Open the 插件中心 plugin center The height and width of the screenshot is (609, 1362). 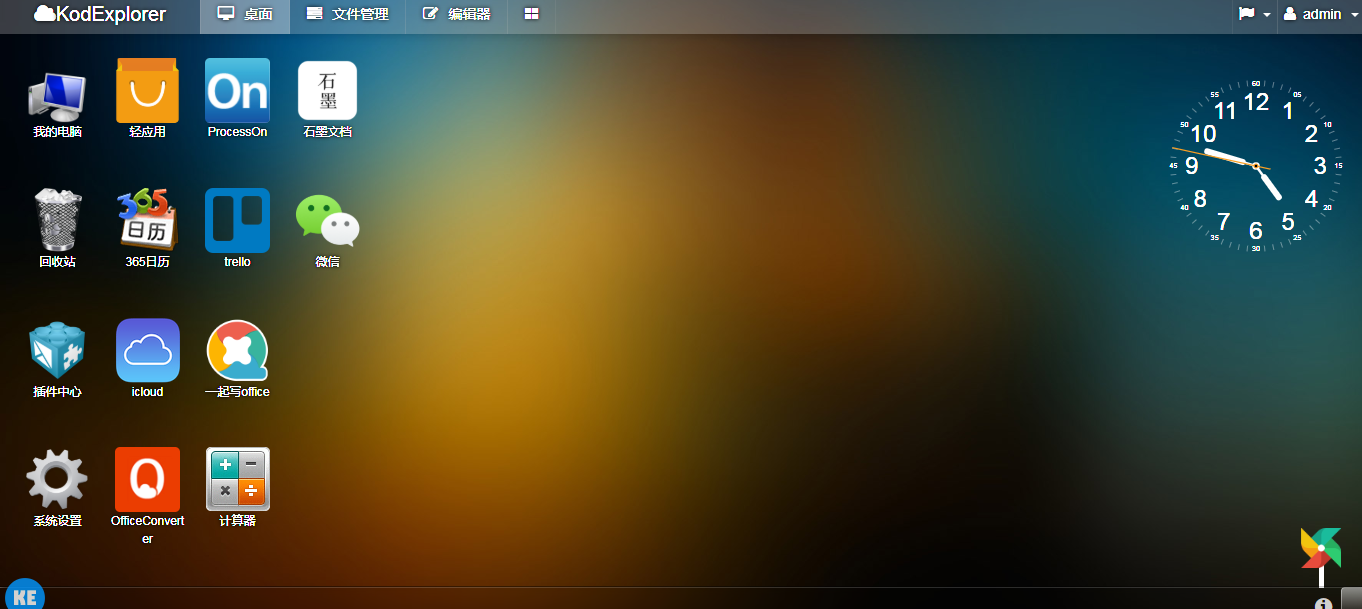click(57, 350)
